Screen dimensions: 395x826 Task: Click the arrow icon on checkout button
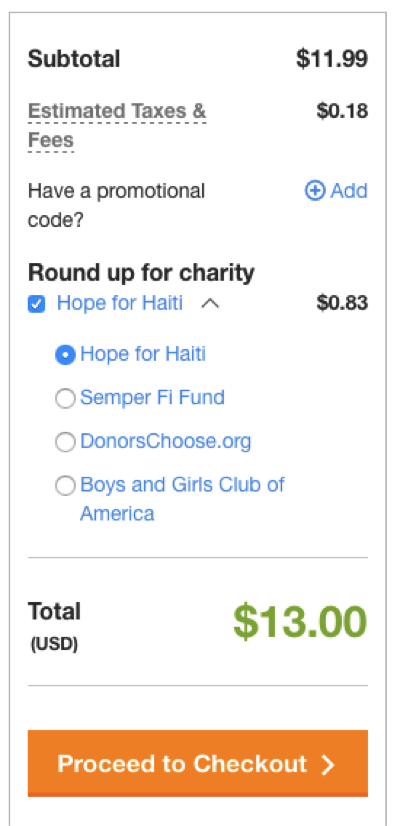pos(328,764)
